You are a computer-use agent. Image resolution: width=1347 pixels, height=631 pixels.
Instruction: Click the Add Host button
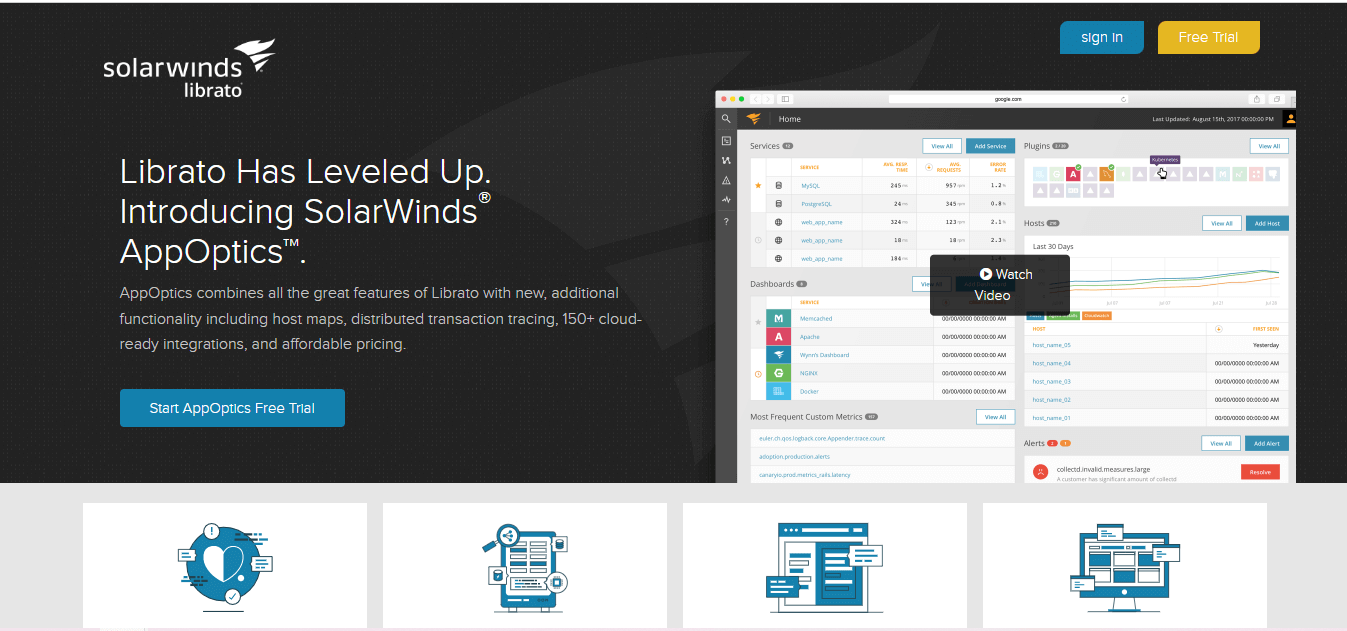click(x=1267, y=223)
